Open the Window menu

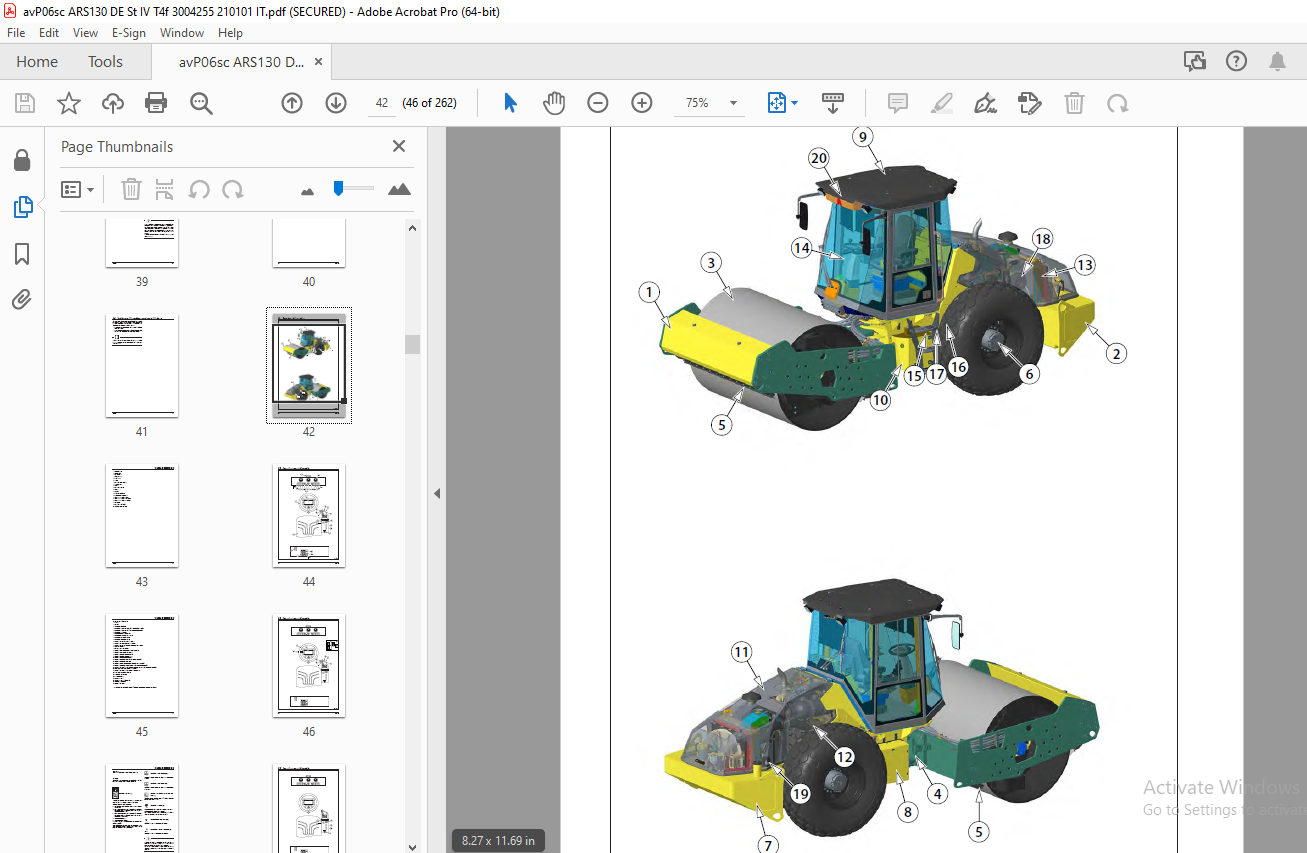click(x=182, y=33)
